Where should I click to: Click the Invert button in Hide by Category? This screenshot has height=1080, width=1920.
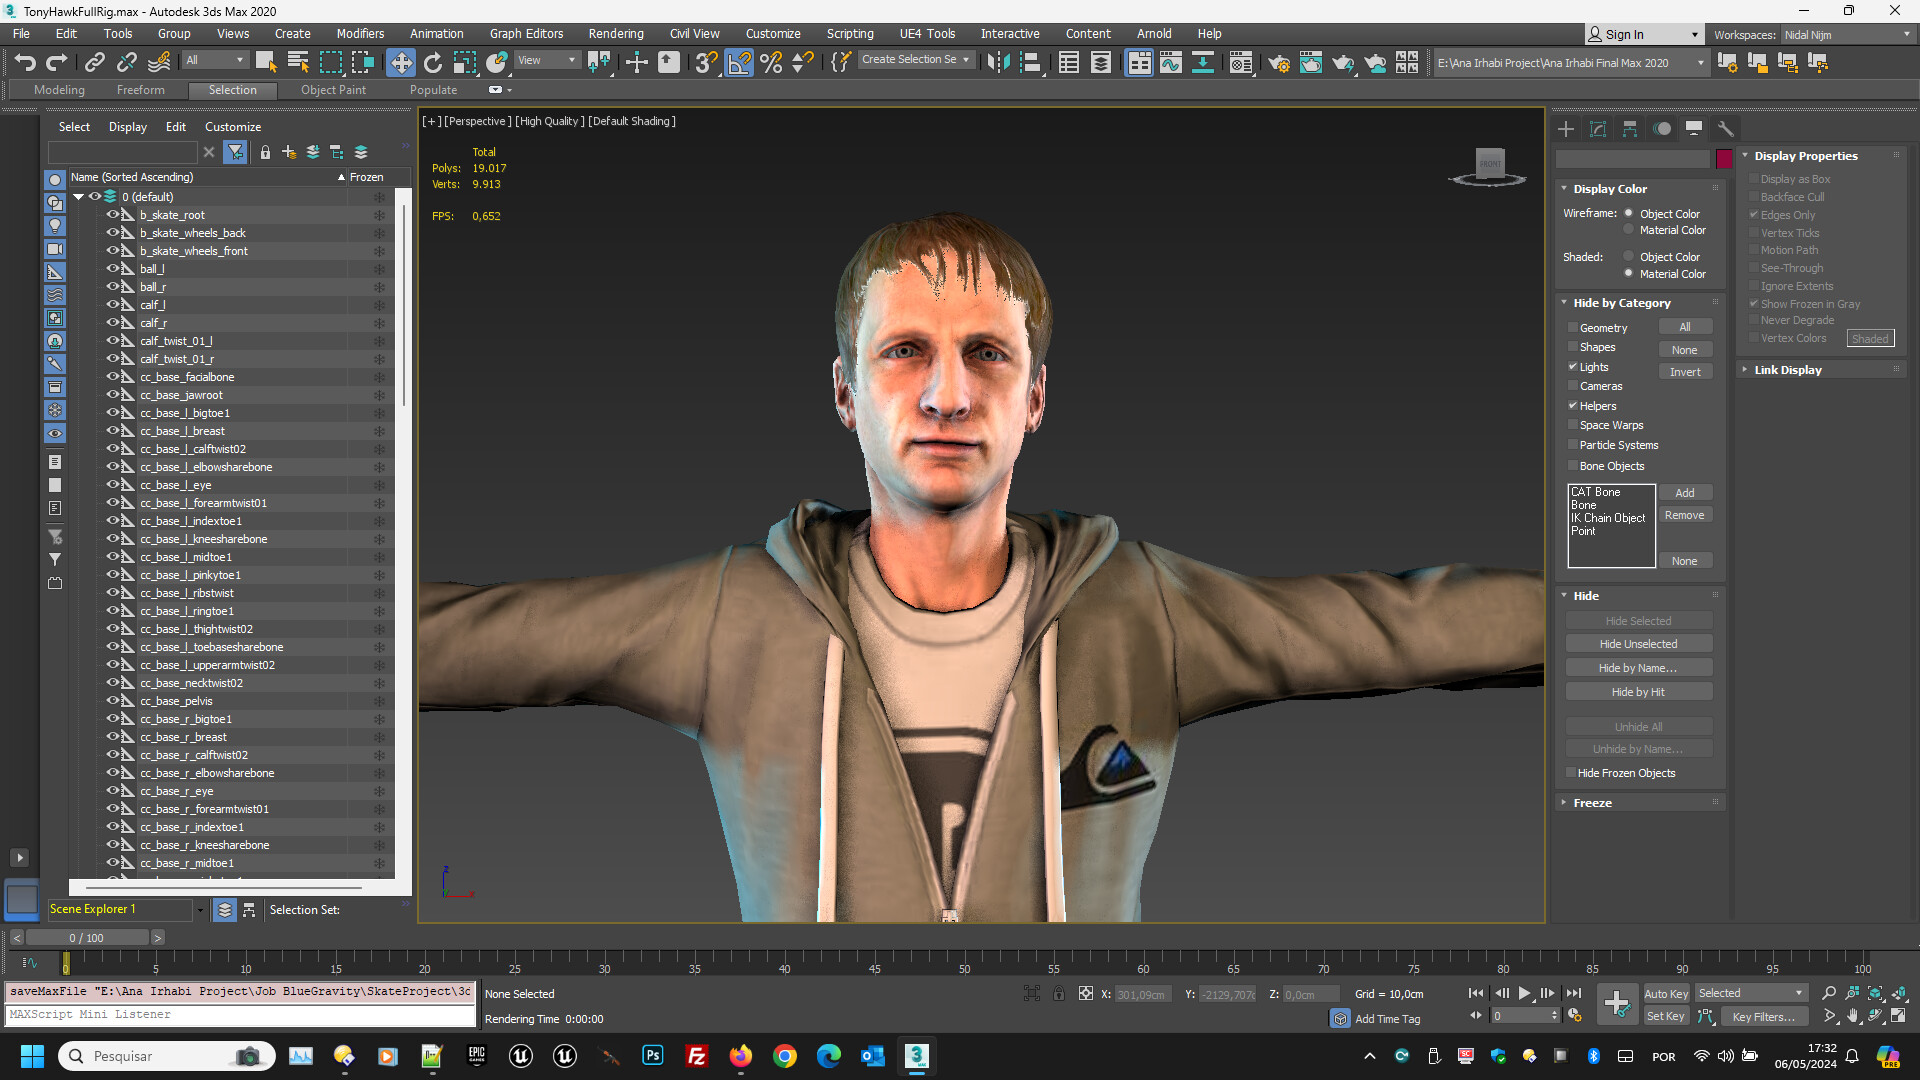click(1686, 371)
